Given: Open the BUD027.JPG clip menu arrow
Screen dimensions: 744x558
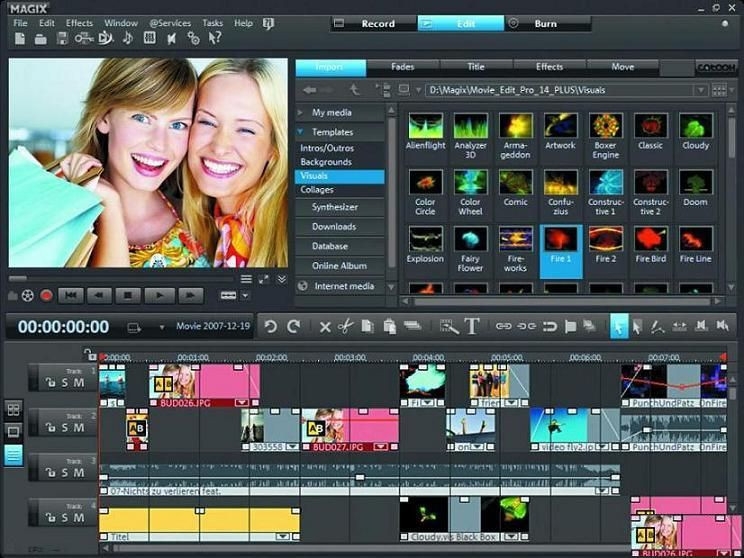Looking at the screenshot, I should pyautogui.click(x=380, y=447).
